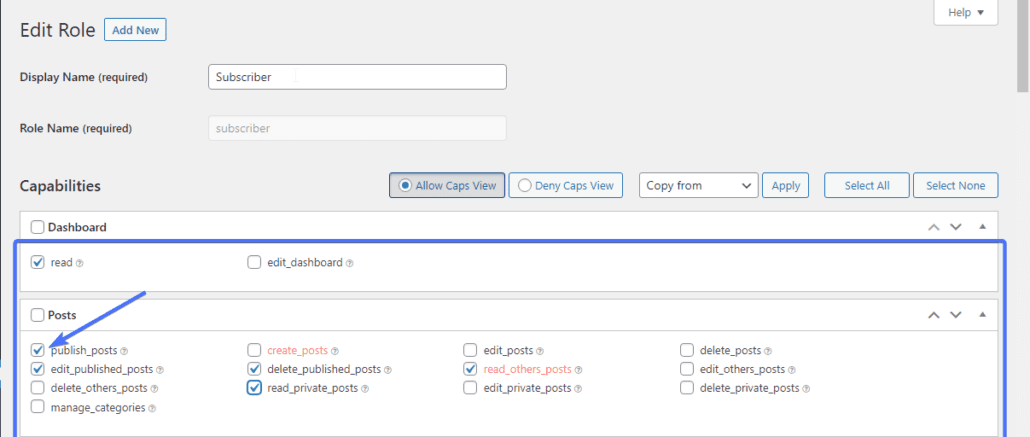Collapse the Dashboard panel triangle
Screen dimensions: 1030x437
pos(983,227)
